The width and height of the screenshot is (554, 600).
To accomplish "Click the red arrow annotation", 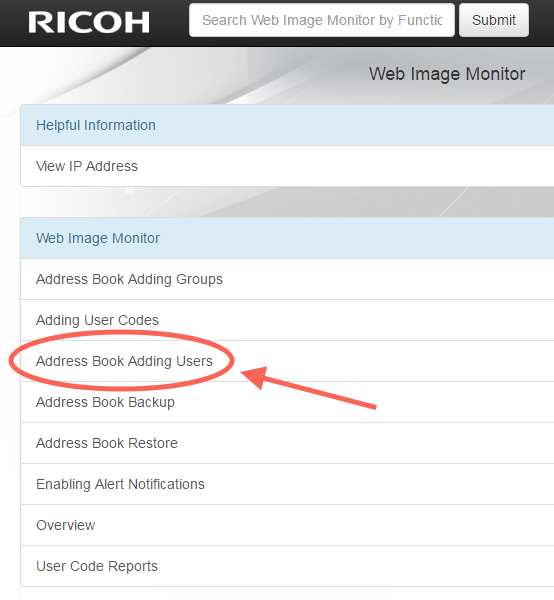I will point(308,388).
